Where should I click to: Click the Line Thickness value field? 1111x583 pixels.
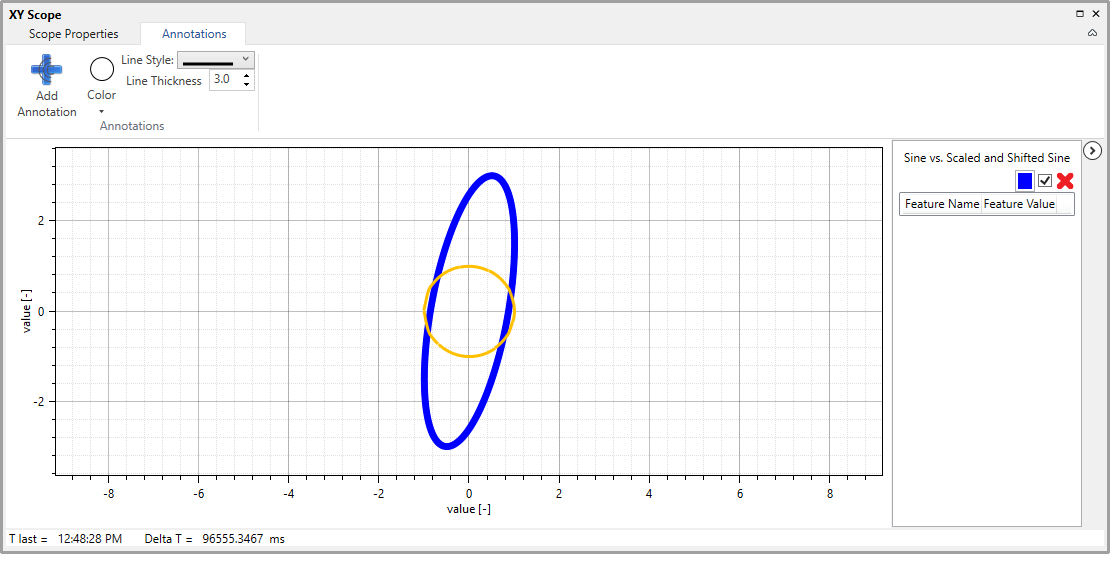coord(223,80)
